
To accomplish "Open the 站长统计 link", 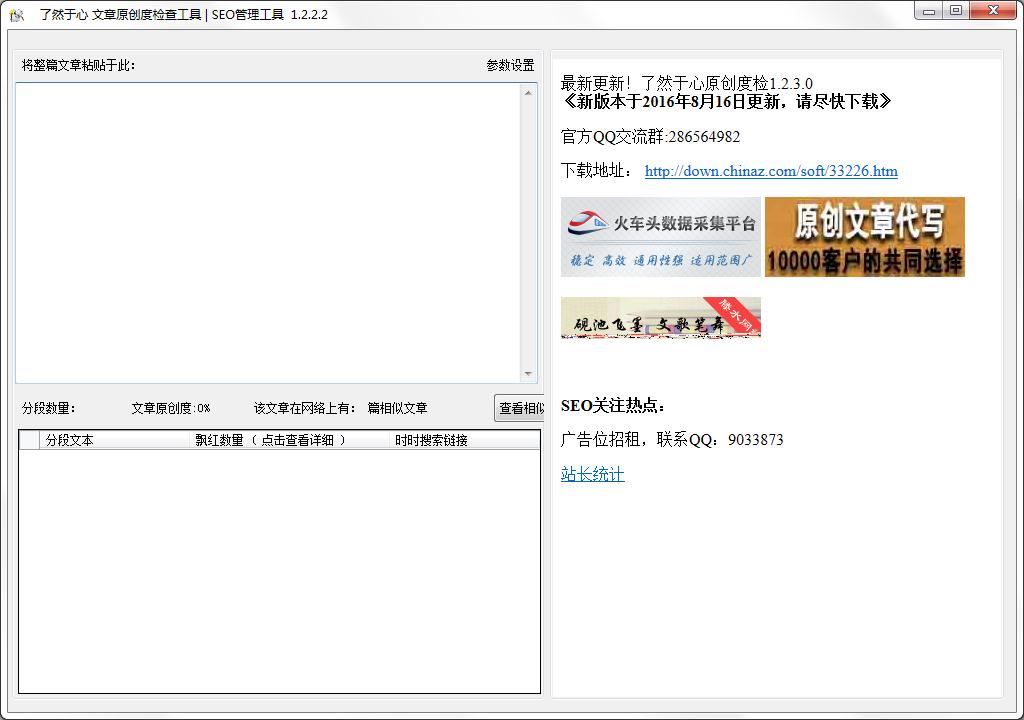I will (592, 474).
